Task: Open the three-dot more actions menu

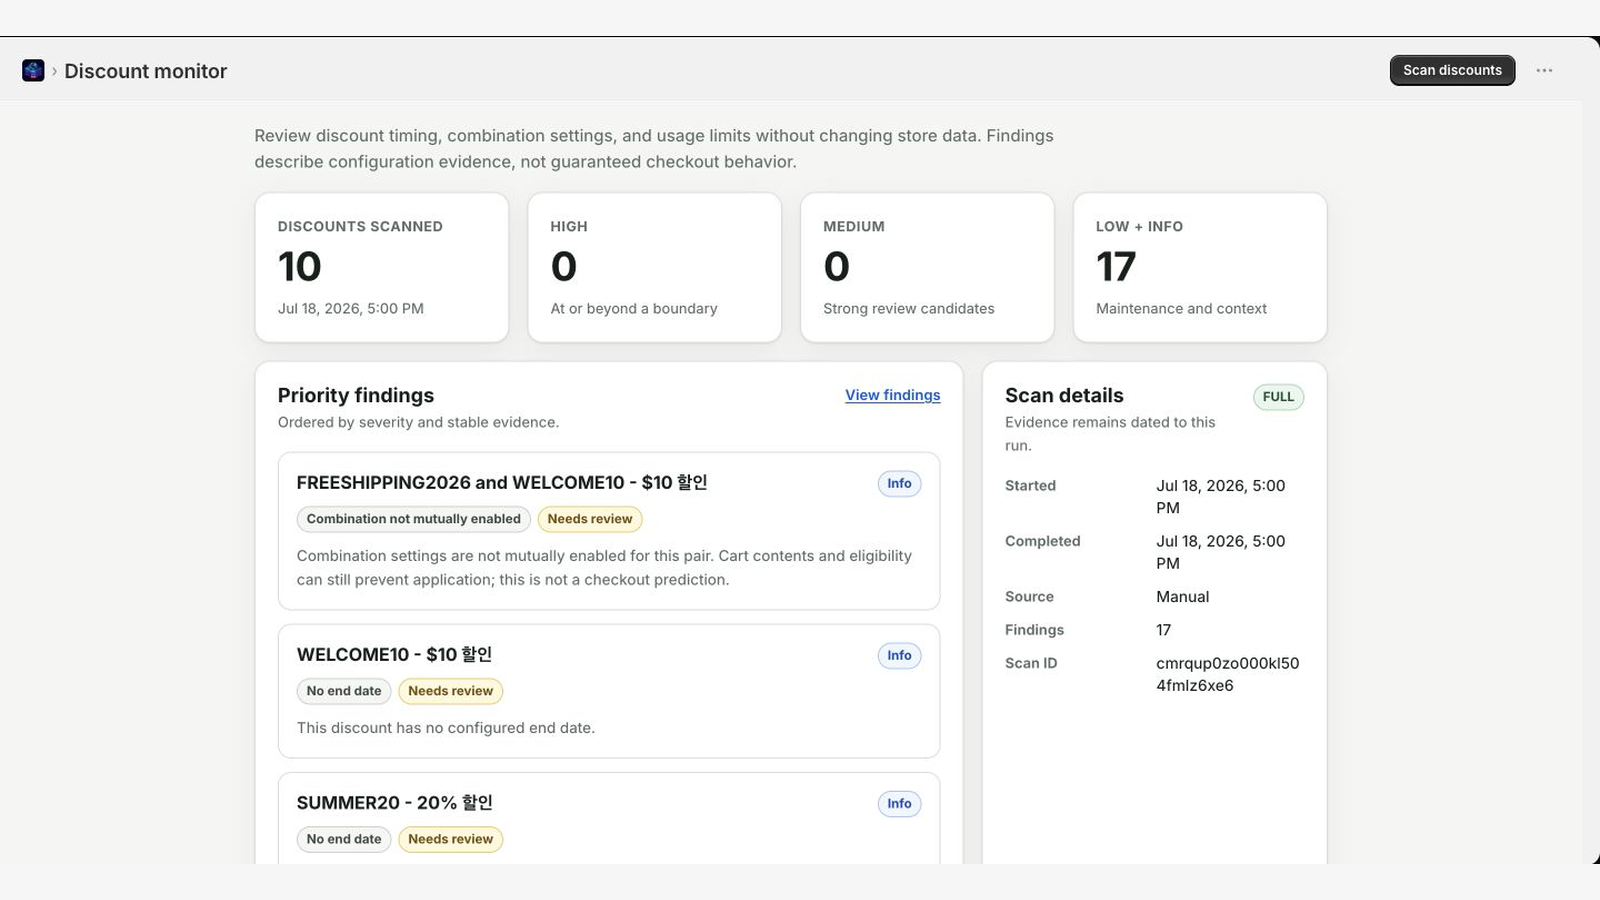Action: (x=1544, y=71)
